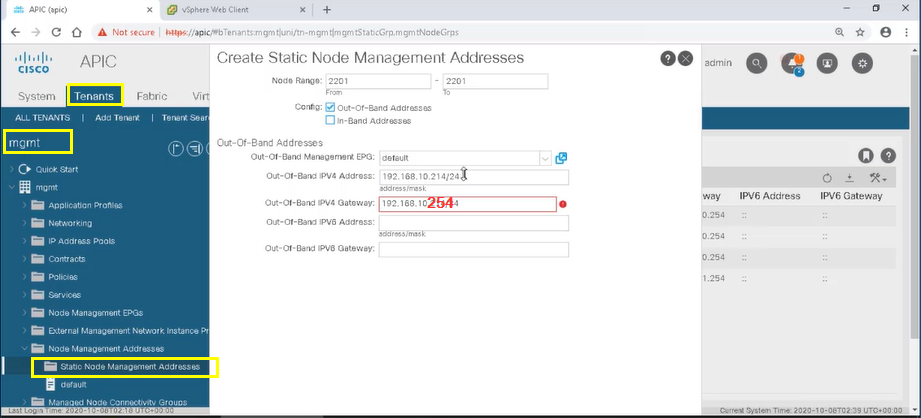The height and width of the screenshot is (418, 921).
Task: Click the Out-Of-Band IPV6 Address field
Action: 473,223
